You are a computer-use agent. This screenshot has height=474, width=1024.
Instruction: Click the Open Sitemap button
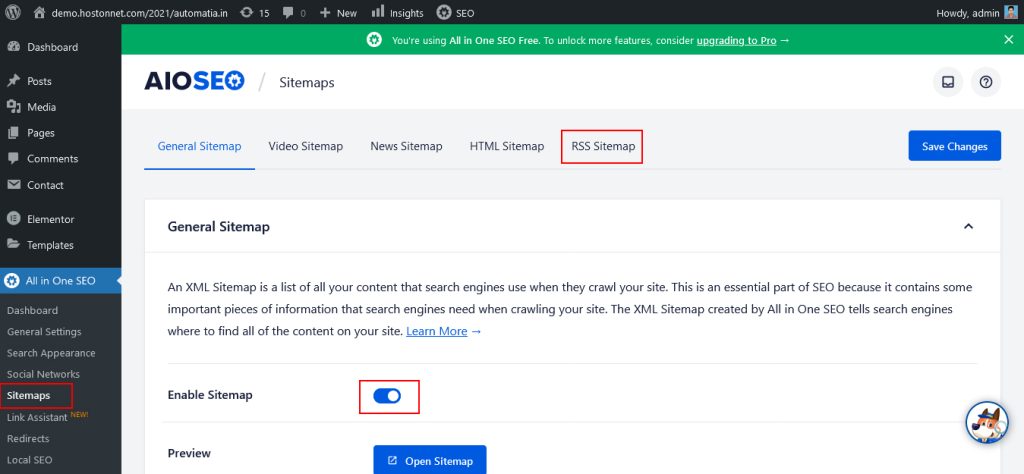pyautogui.click(x=430, y=460)
